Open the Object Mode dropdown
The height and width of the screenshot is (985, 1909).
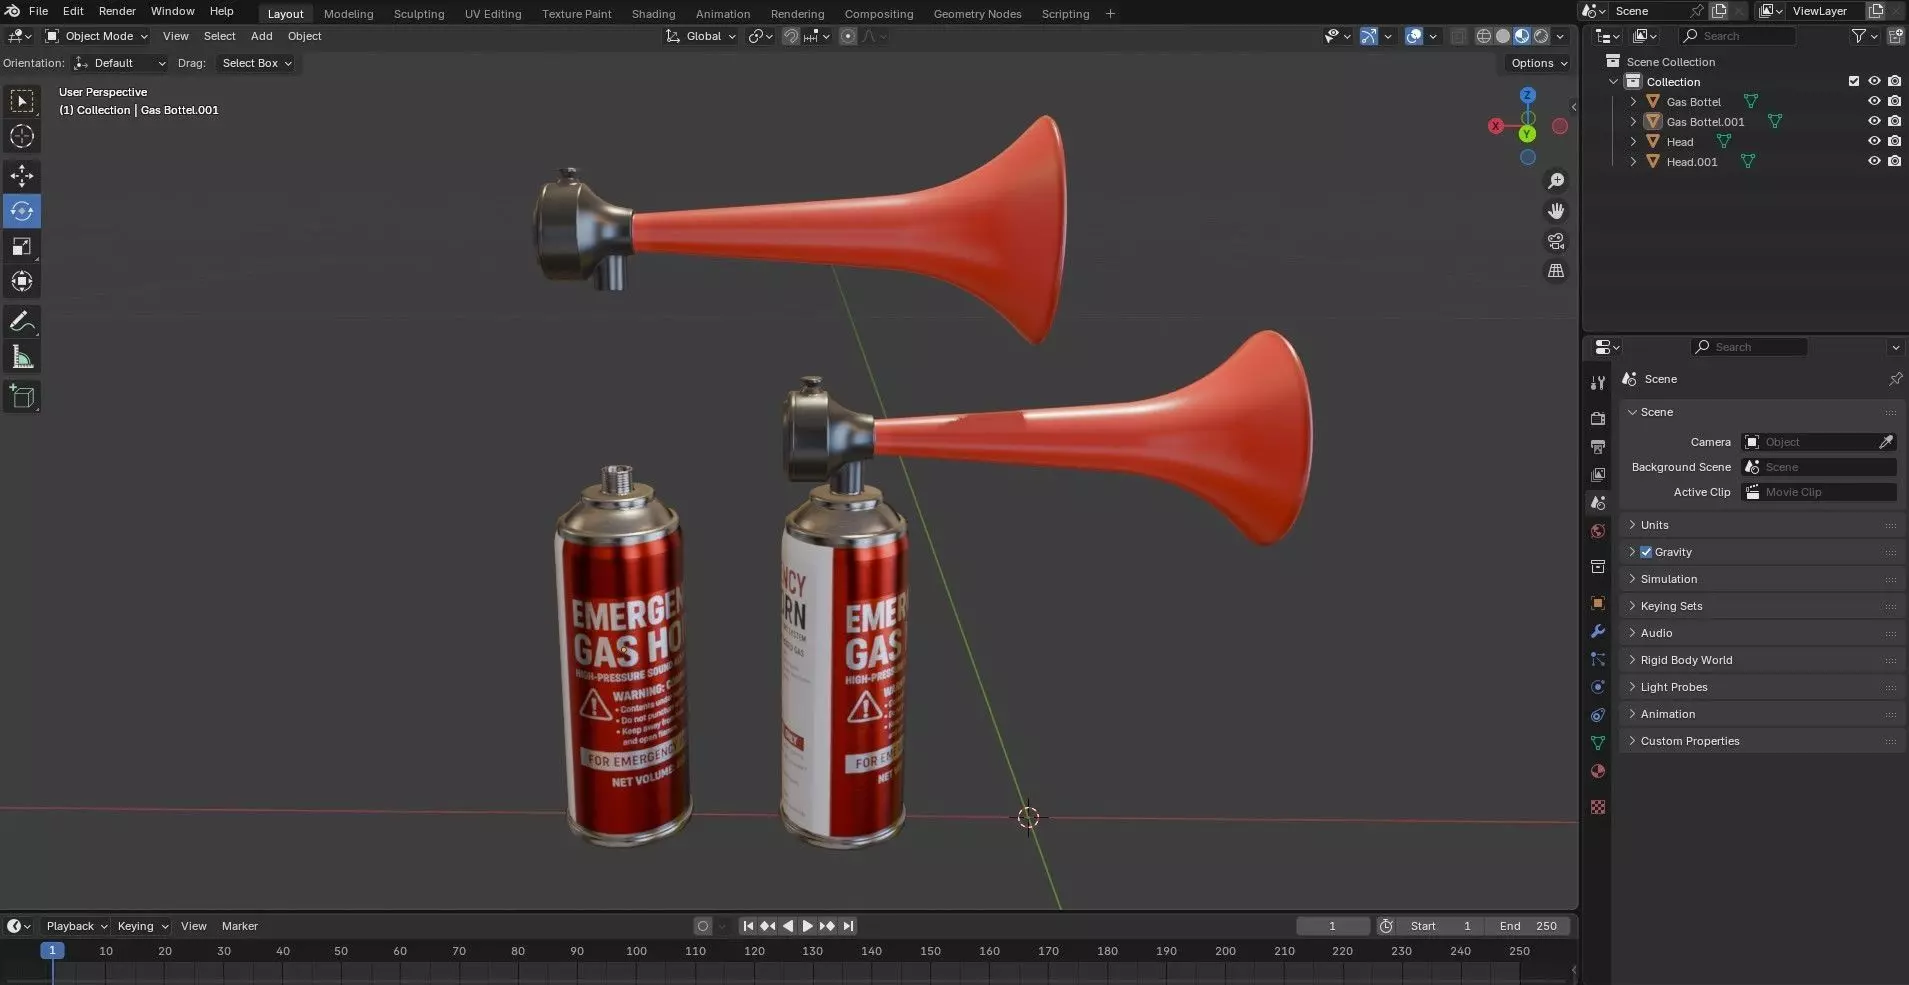(x=97, y=36)
